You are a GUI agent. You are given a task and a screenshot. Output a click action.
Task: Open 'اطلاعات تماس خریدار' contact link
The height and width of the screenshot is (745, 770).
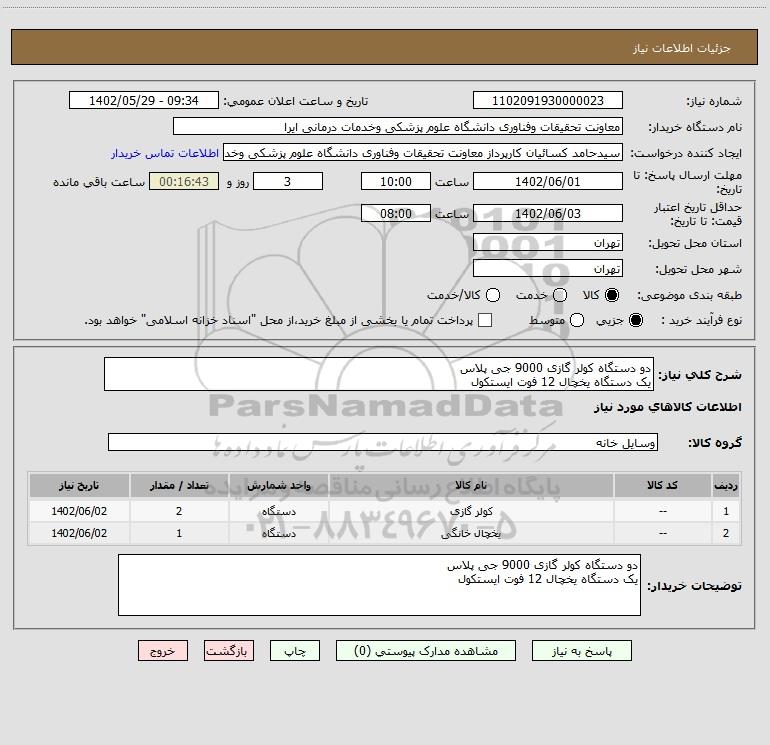(165, 153)
